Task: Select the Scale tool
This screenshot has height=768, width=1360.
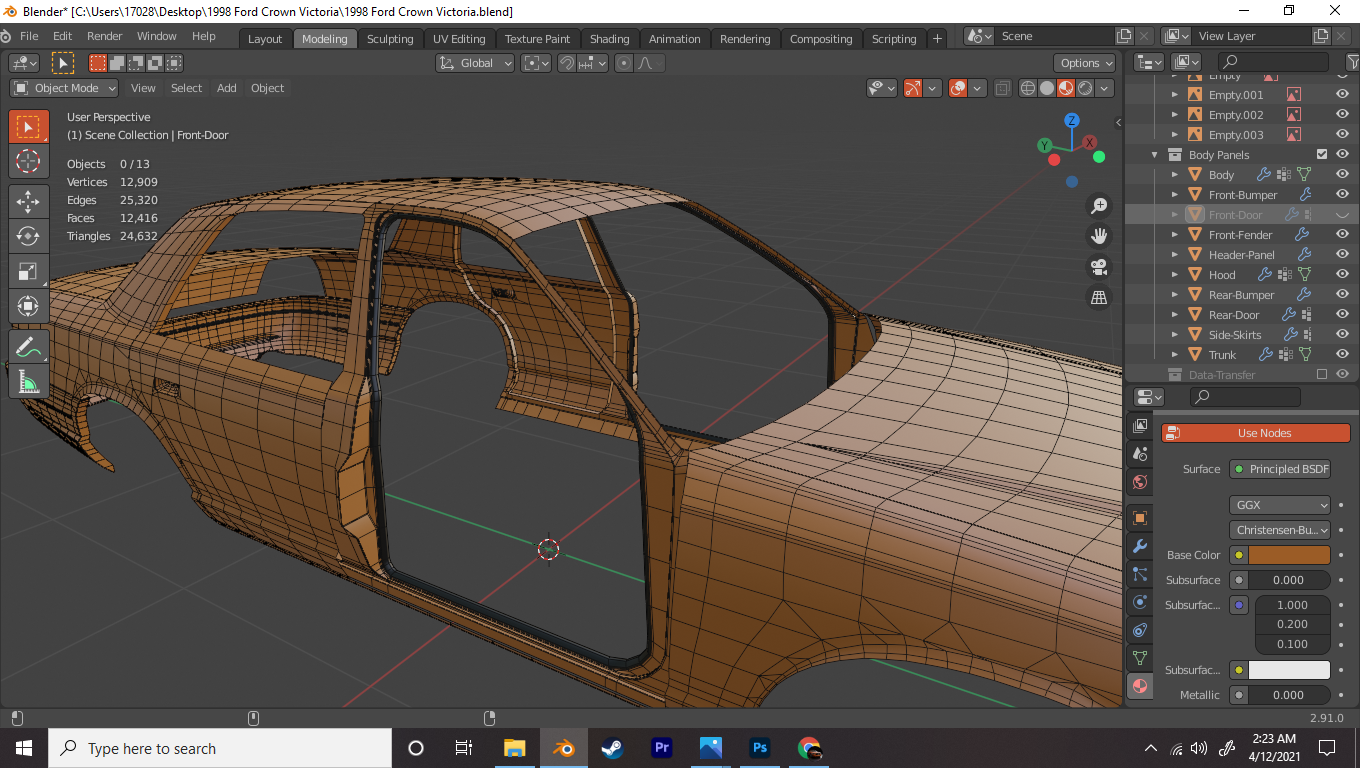Action: click(x=29, y=271)
